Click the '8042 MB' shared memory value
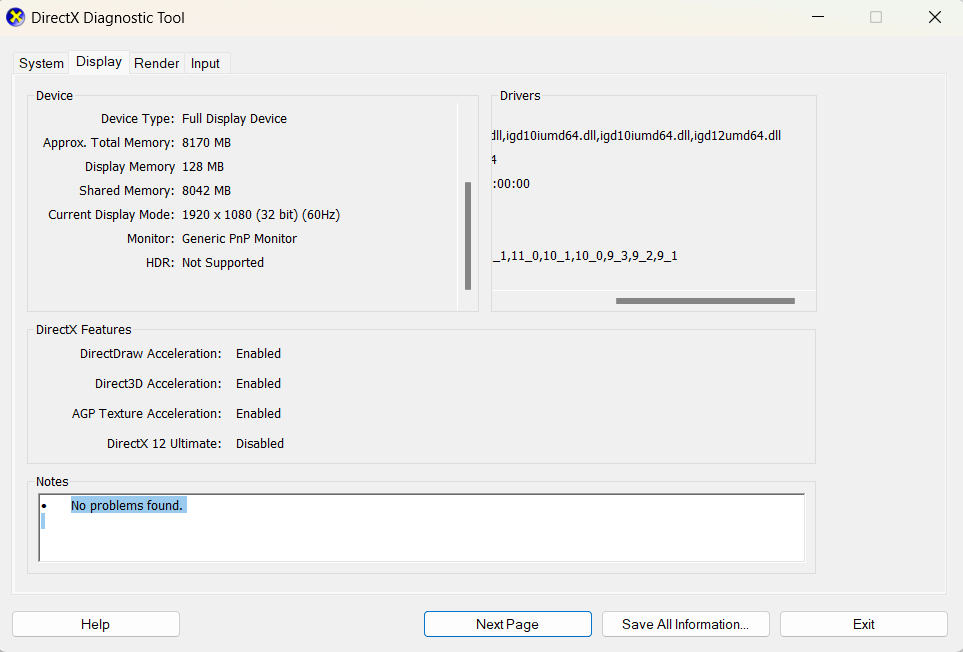Viewport: 963px width, 652px height. coord(206,190)
